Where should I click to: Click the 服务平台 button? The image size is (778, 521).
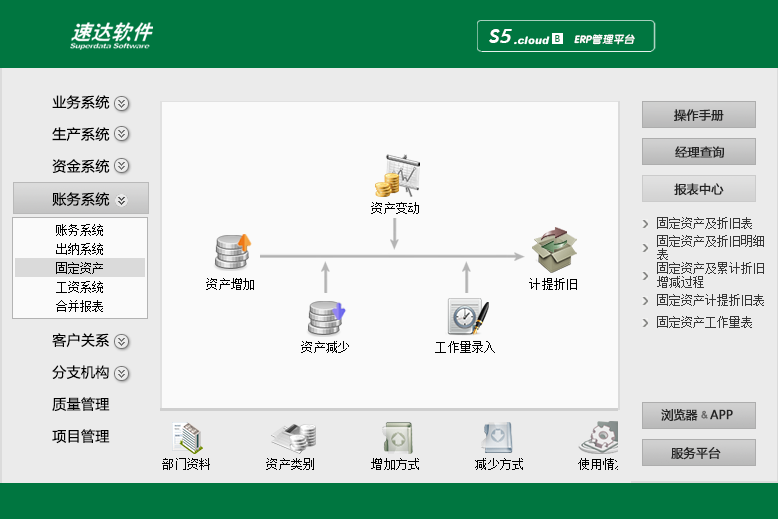tap(699, 453)
